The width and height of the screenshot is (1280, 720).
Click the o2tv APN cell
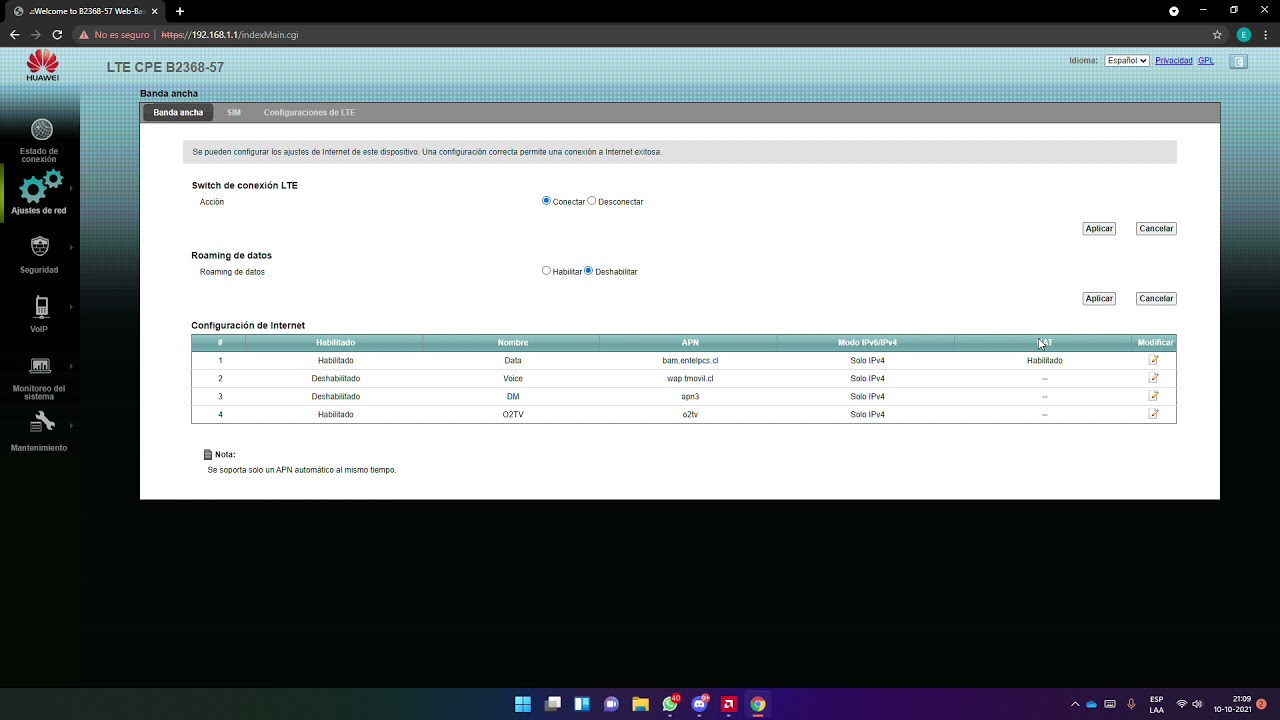690,414
